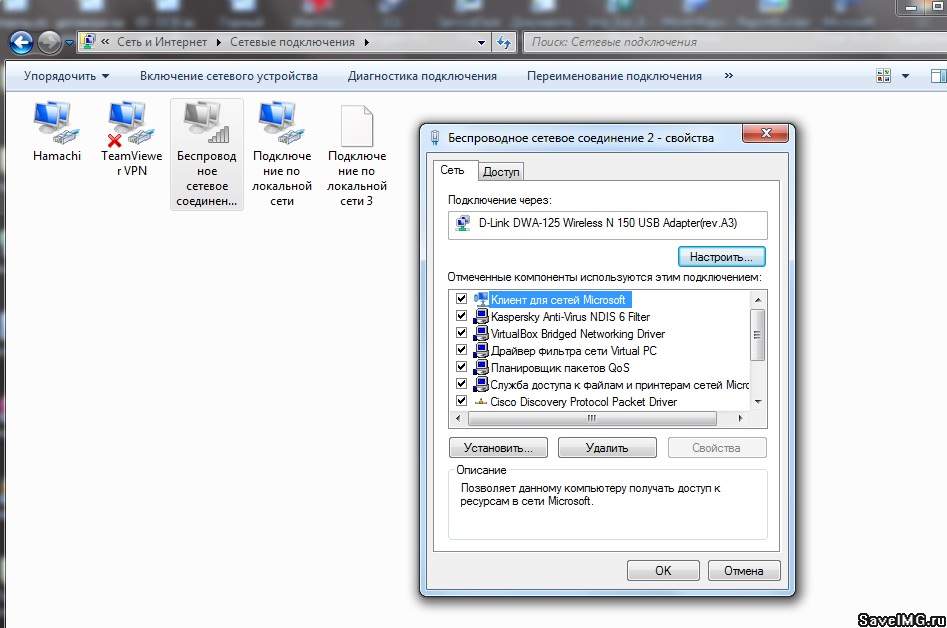This screenshot has width=947, height=628.
Task: Switch to the Сеть tab
Action: [452, 170]
